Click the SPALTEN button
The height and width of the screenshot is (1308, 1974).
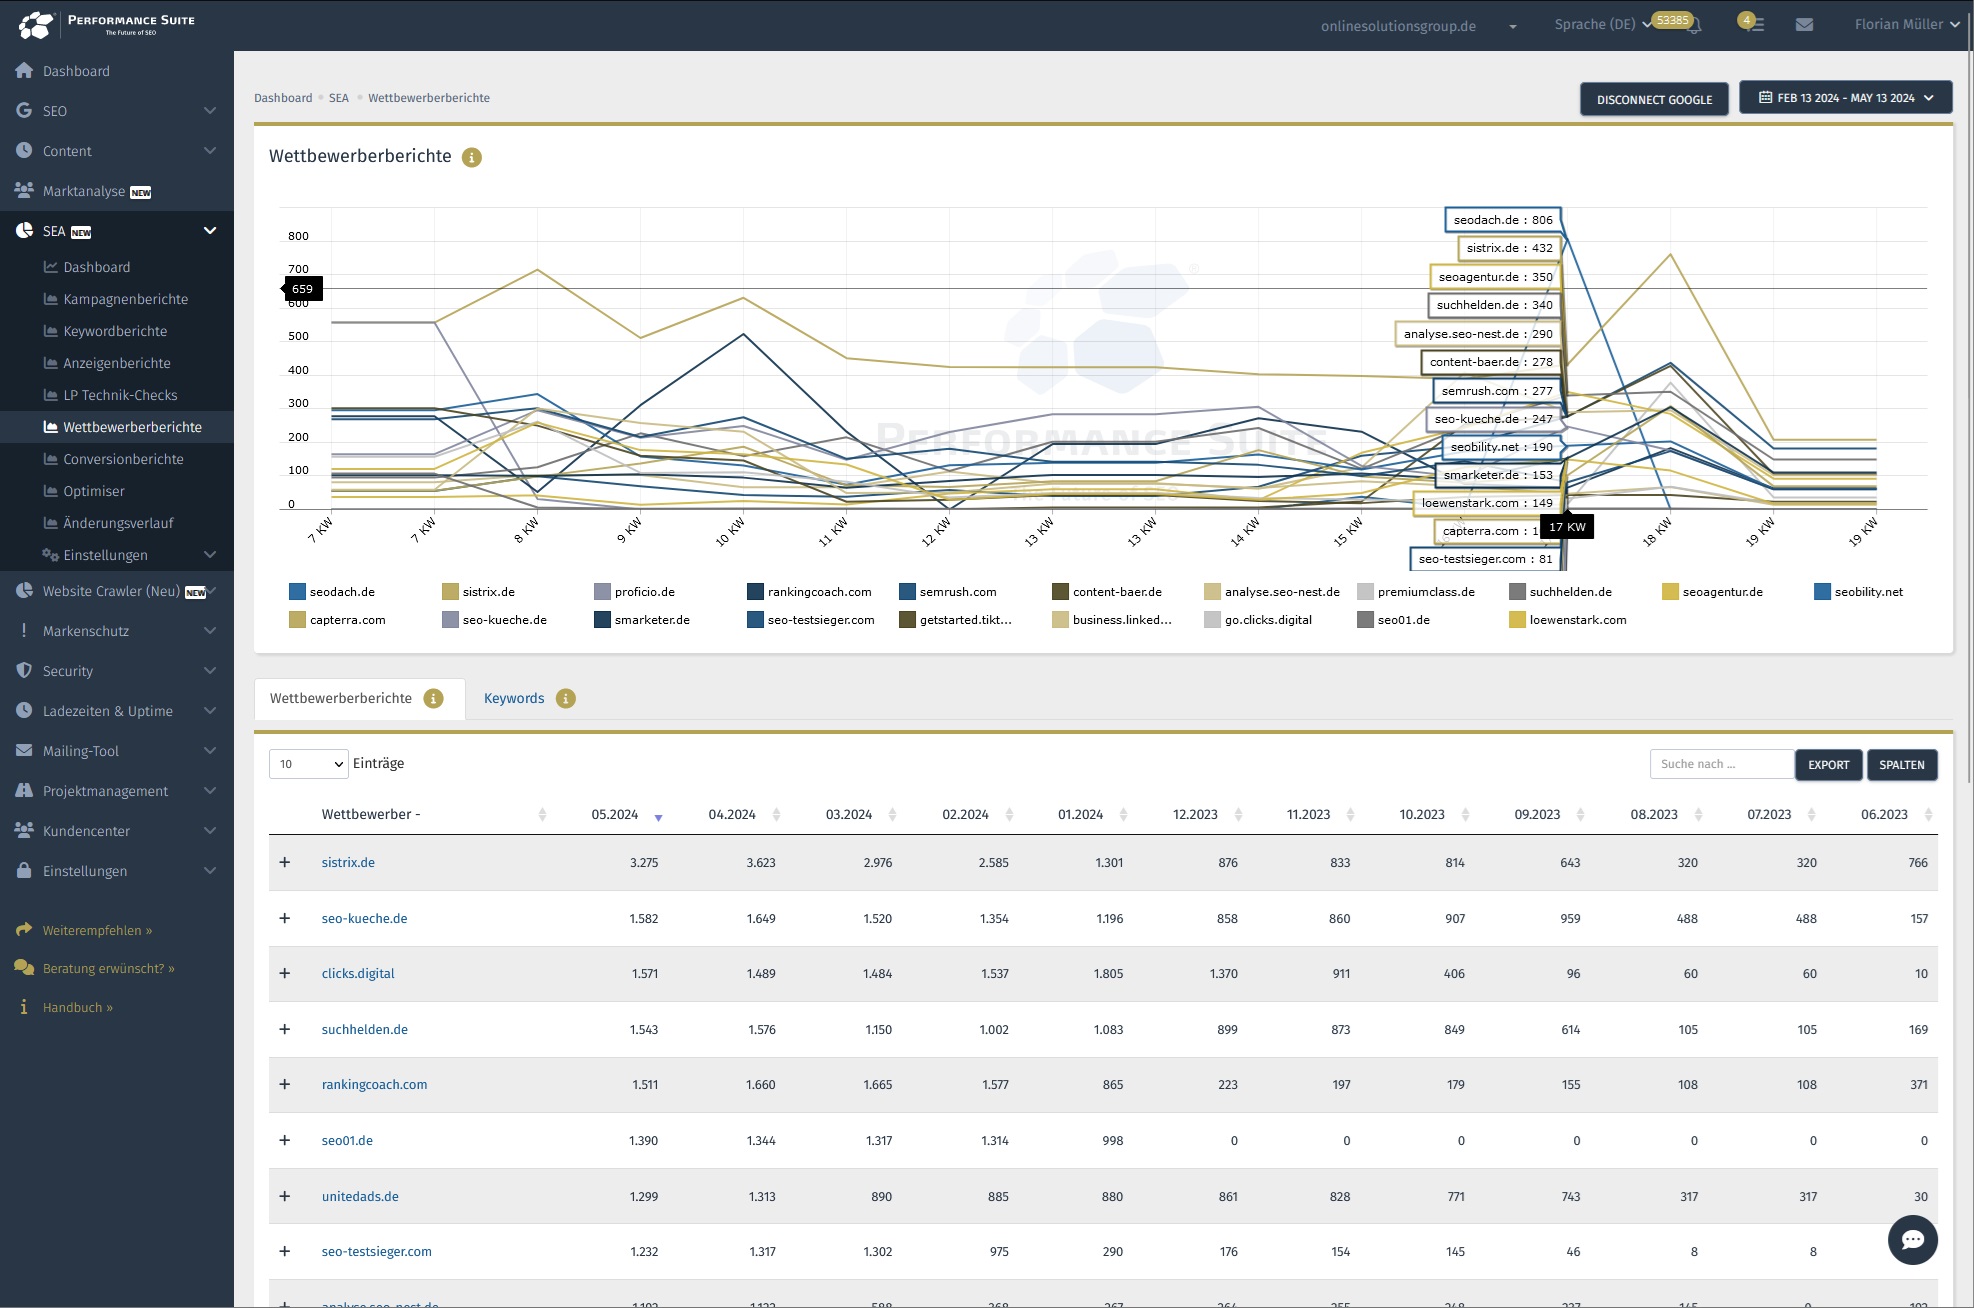coord(1901,765)
